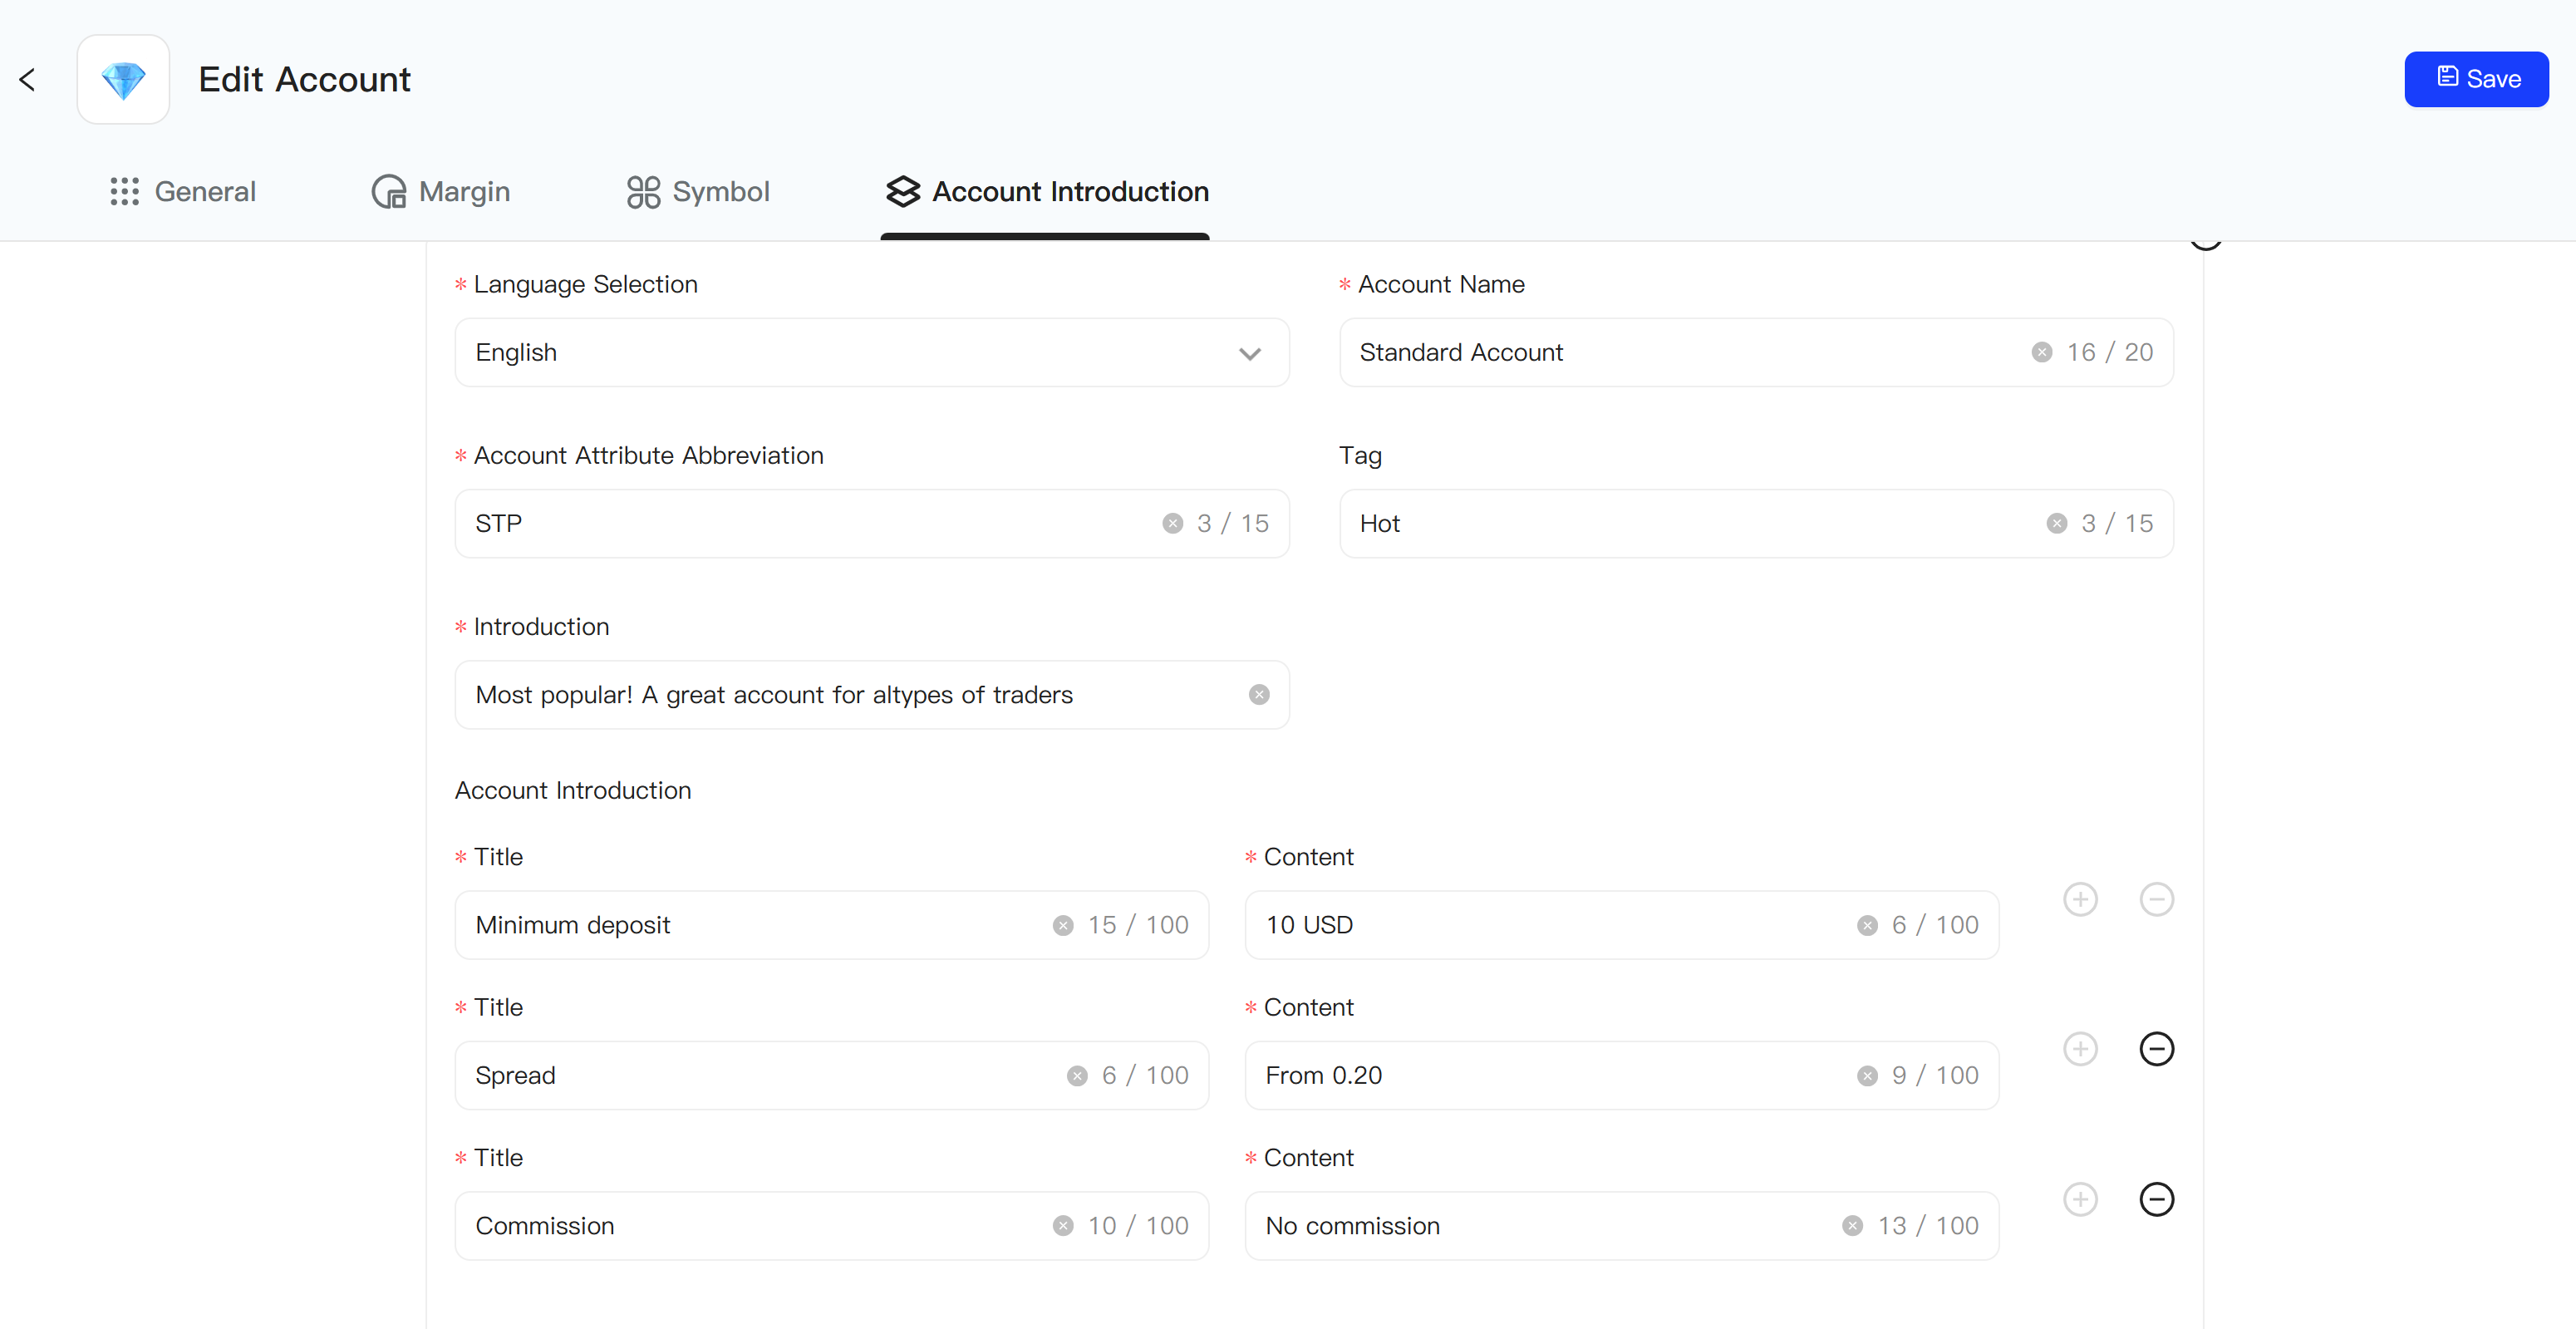Clear the Spread title field
The image size is (2576, 1329).
click(x=1077, y=1076)
